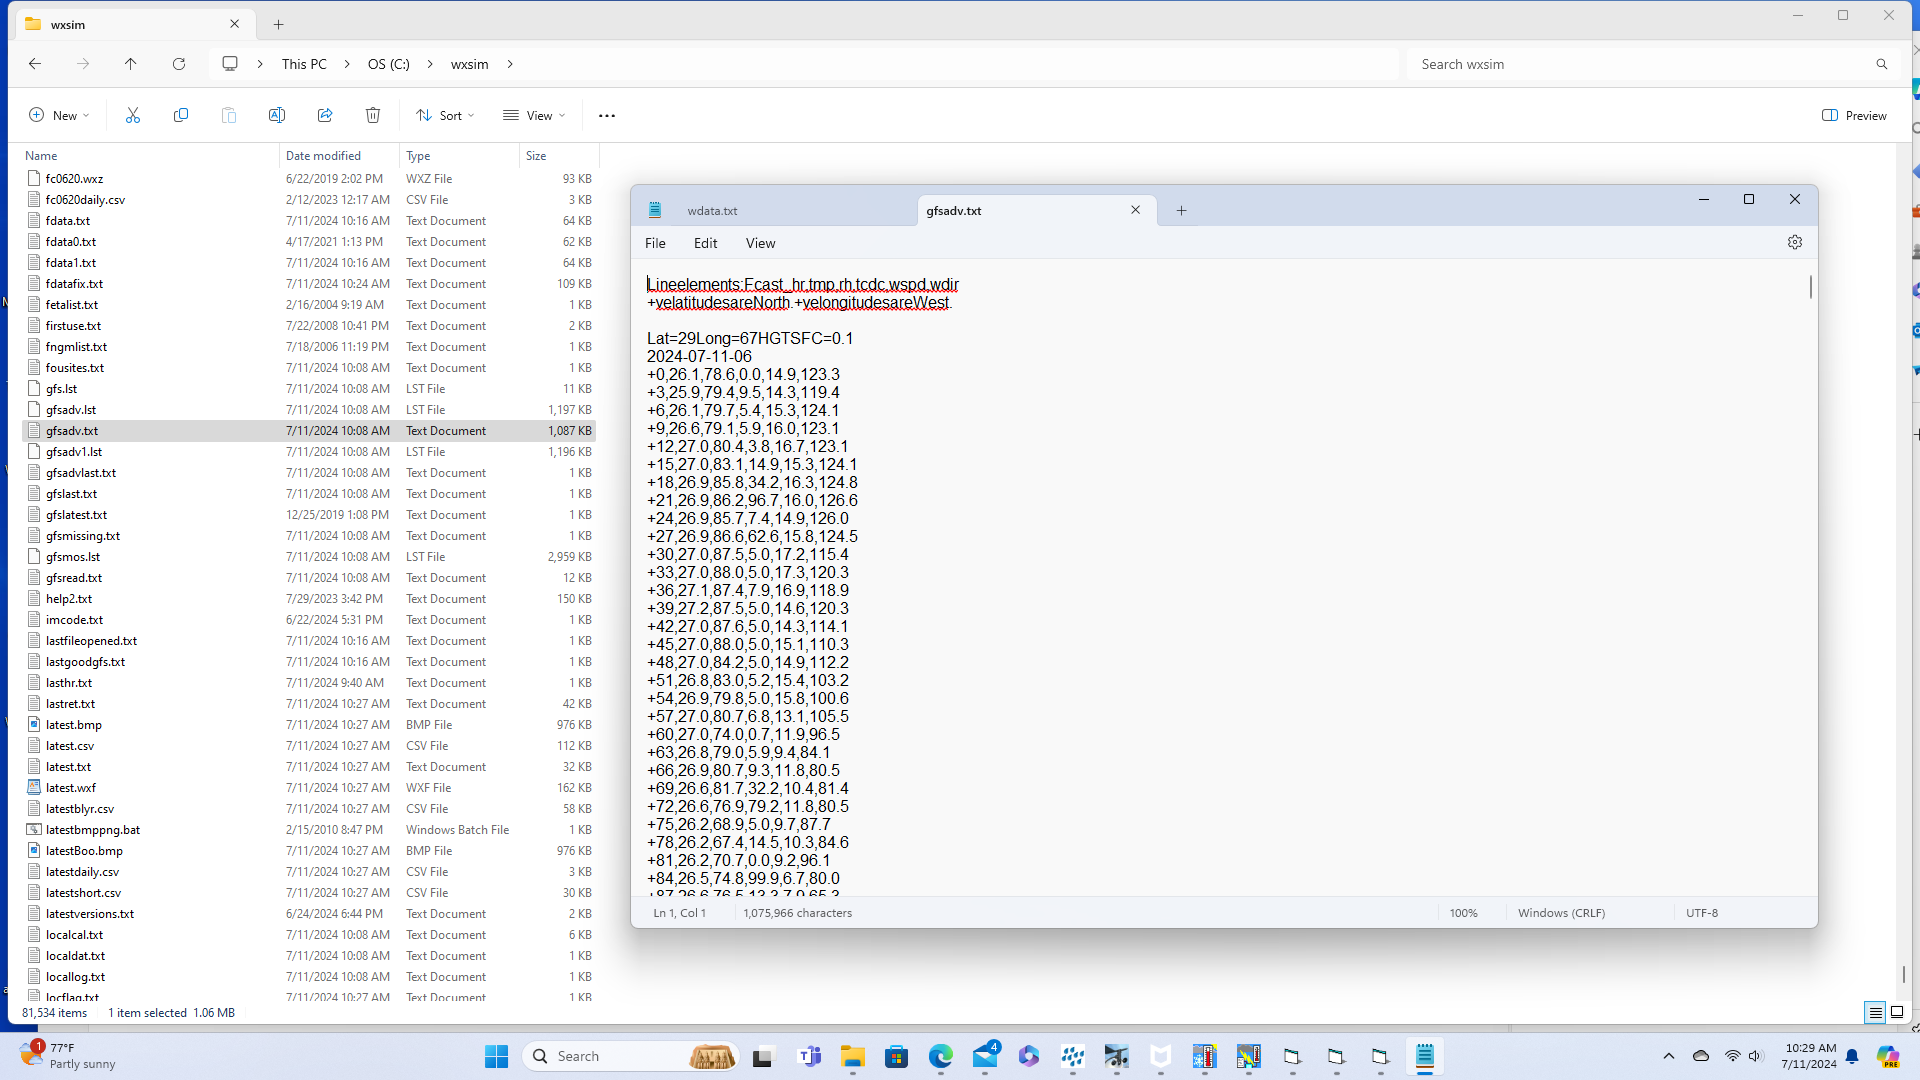
Task: Expand chevron after This PC breadcrumb
Action: coord(347,64)
